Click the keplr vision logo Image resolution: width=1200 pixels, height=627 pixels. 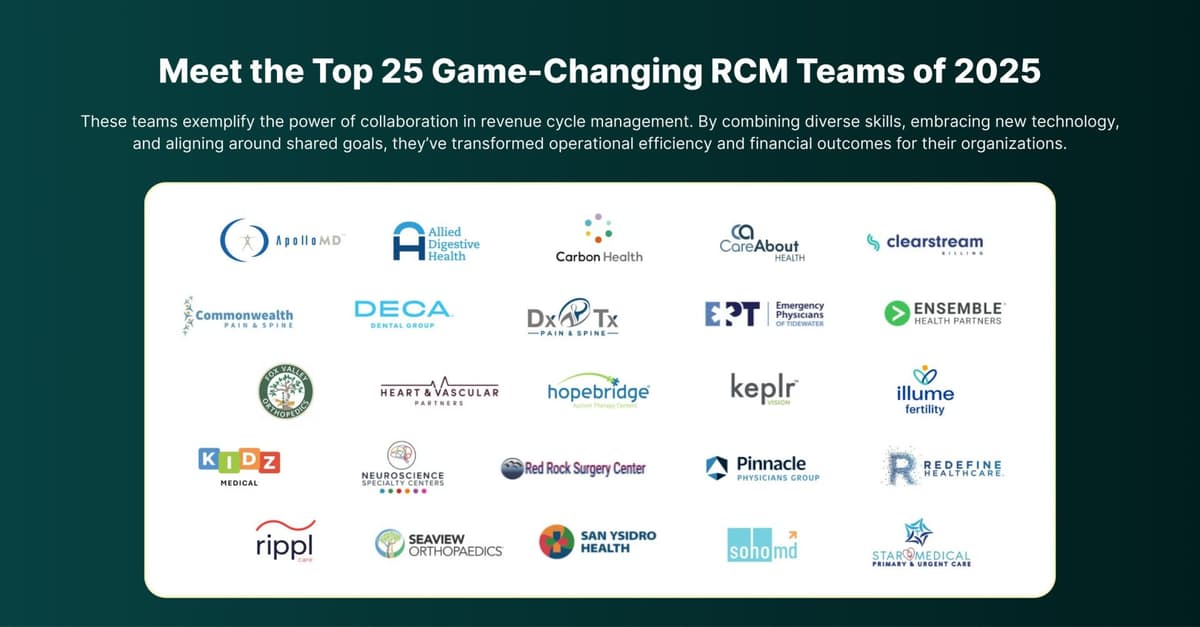pos(765,389)
